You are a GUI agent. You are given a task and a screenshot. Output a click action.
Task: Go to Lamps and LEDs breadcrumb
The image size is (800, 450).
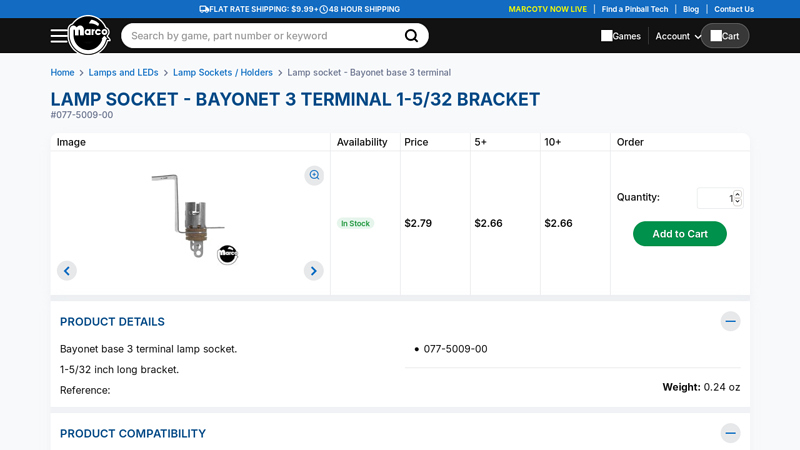click(123, 72)
